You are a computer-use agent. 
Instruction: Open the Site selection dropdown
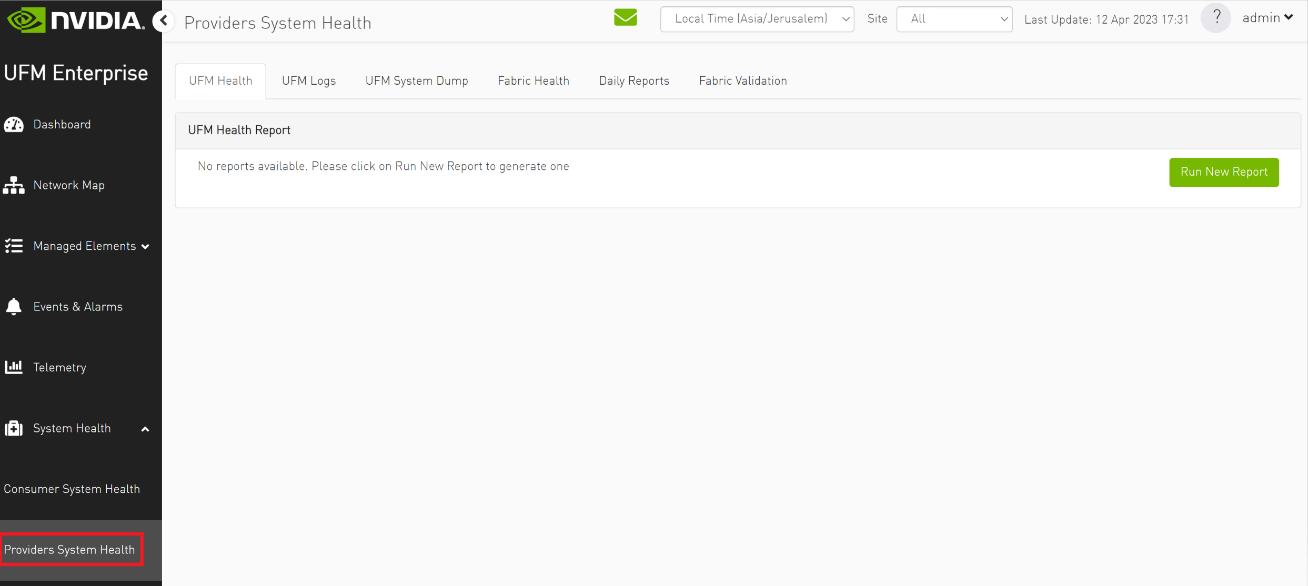tap(953, 18)
